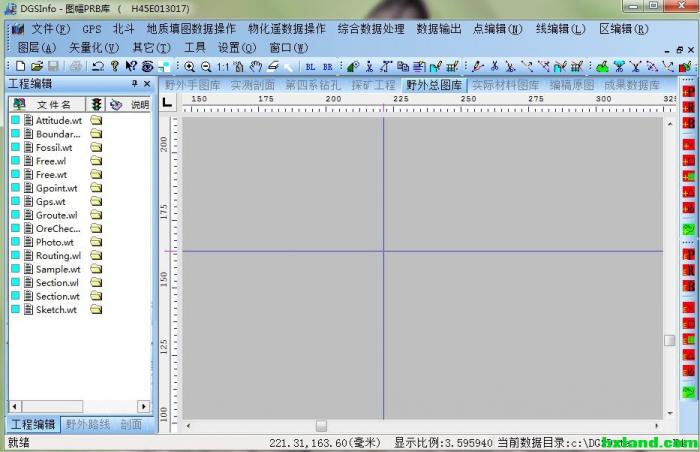
Task: Switch to the 实际材料图库 tab
Action: point(505,85)
